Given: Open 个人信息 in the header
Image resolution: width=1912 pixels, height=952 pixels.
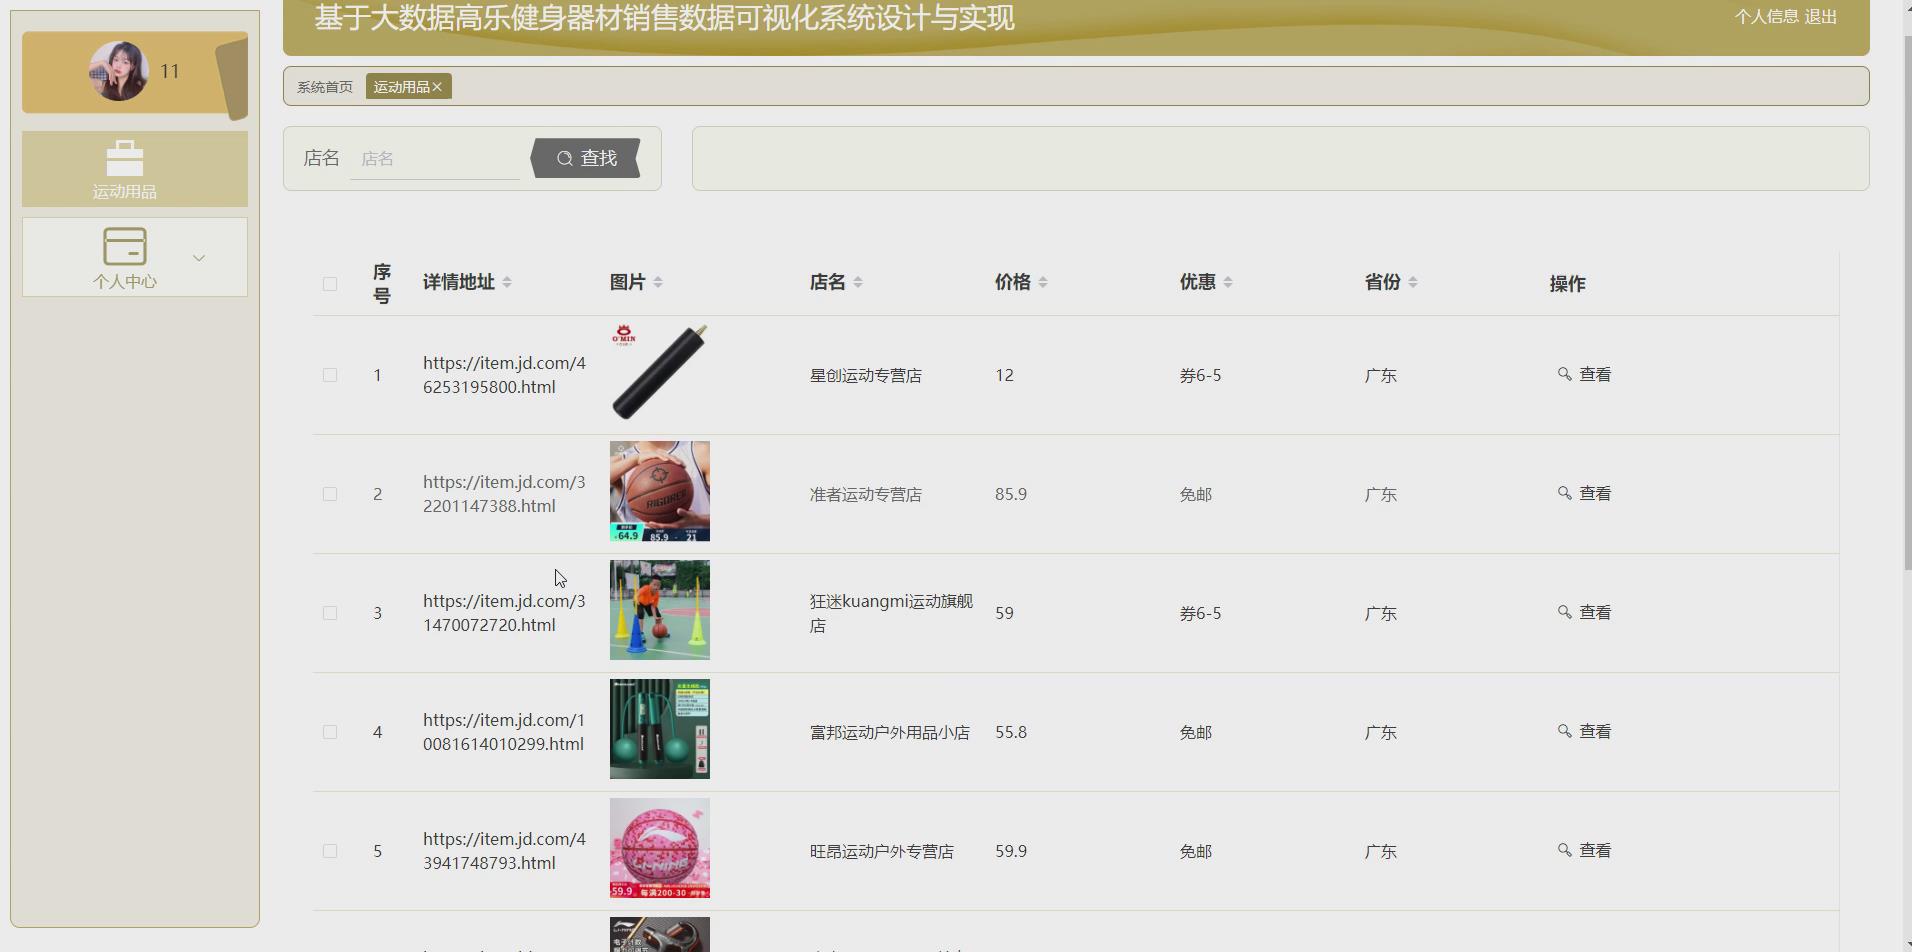Looking at the screenshot, I should pyautogui.click(x=1766, y=17).
